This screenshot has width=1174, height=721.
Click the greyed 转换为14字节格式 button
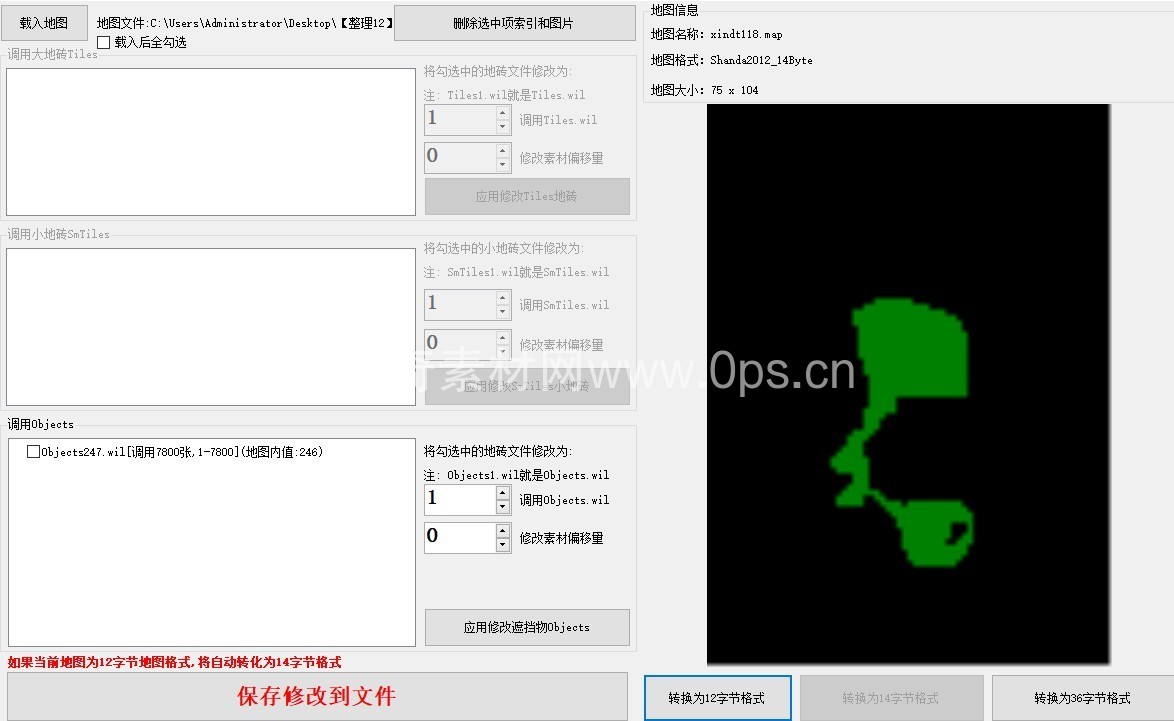tap(890, 698)
